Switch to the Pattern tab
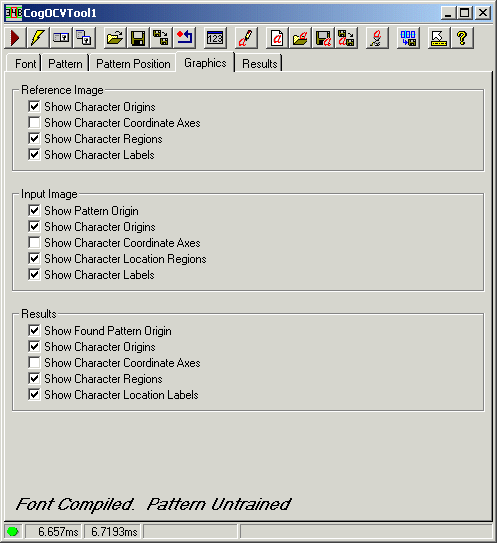497x543 pixels. coord(65,64)
